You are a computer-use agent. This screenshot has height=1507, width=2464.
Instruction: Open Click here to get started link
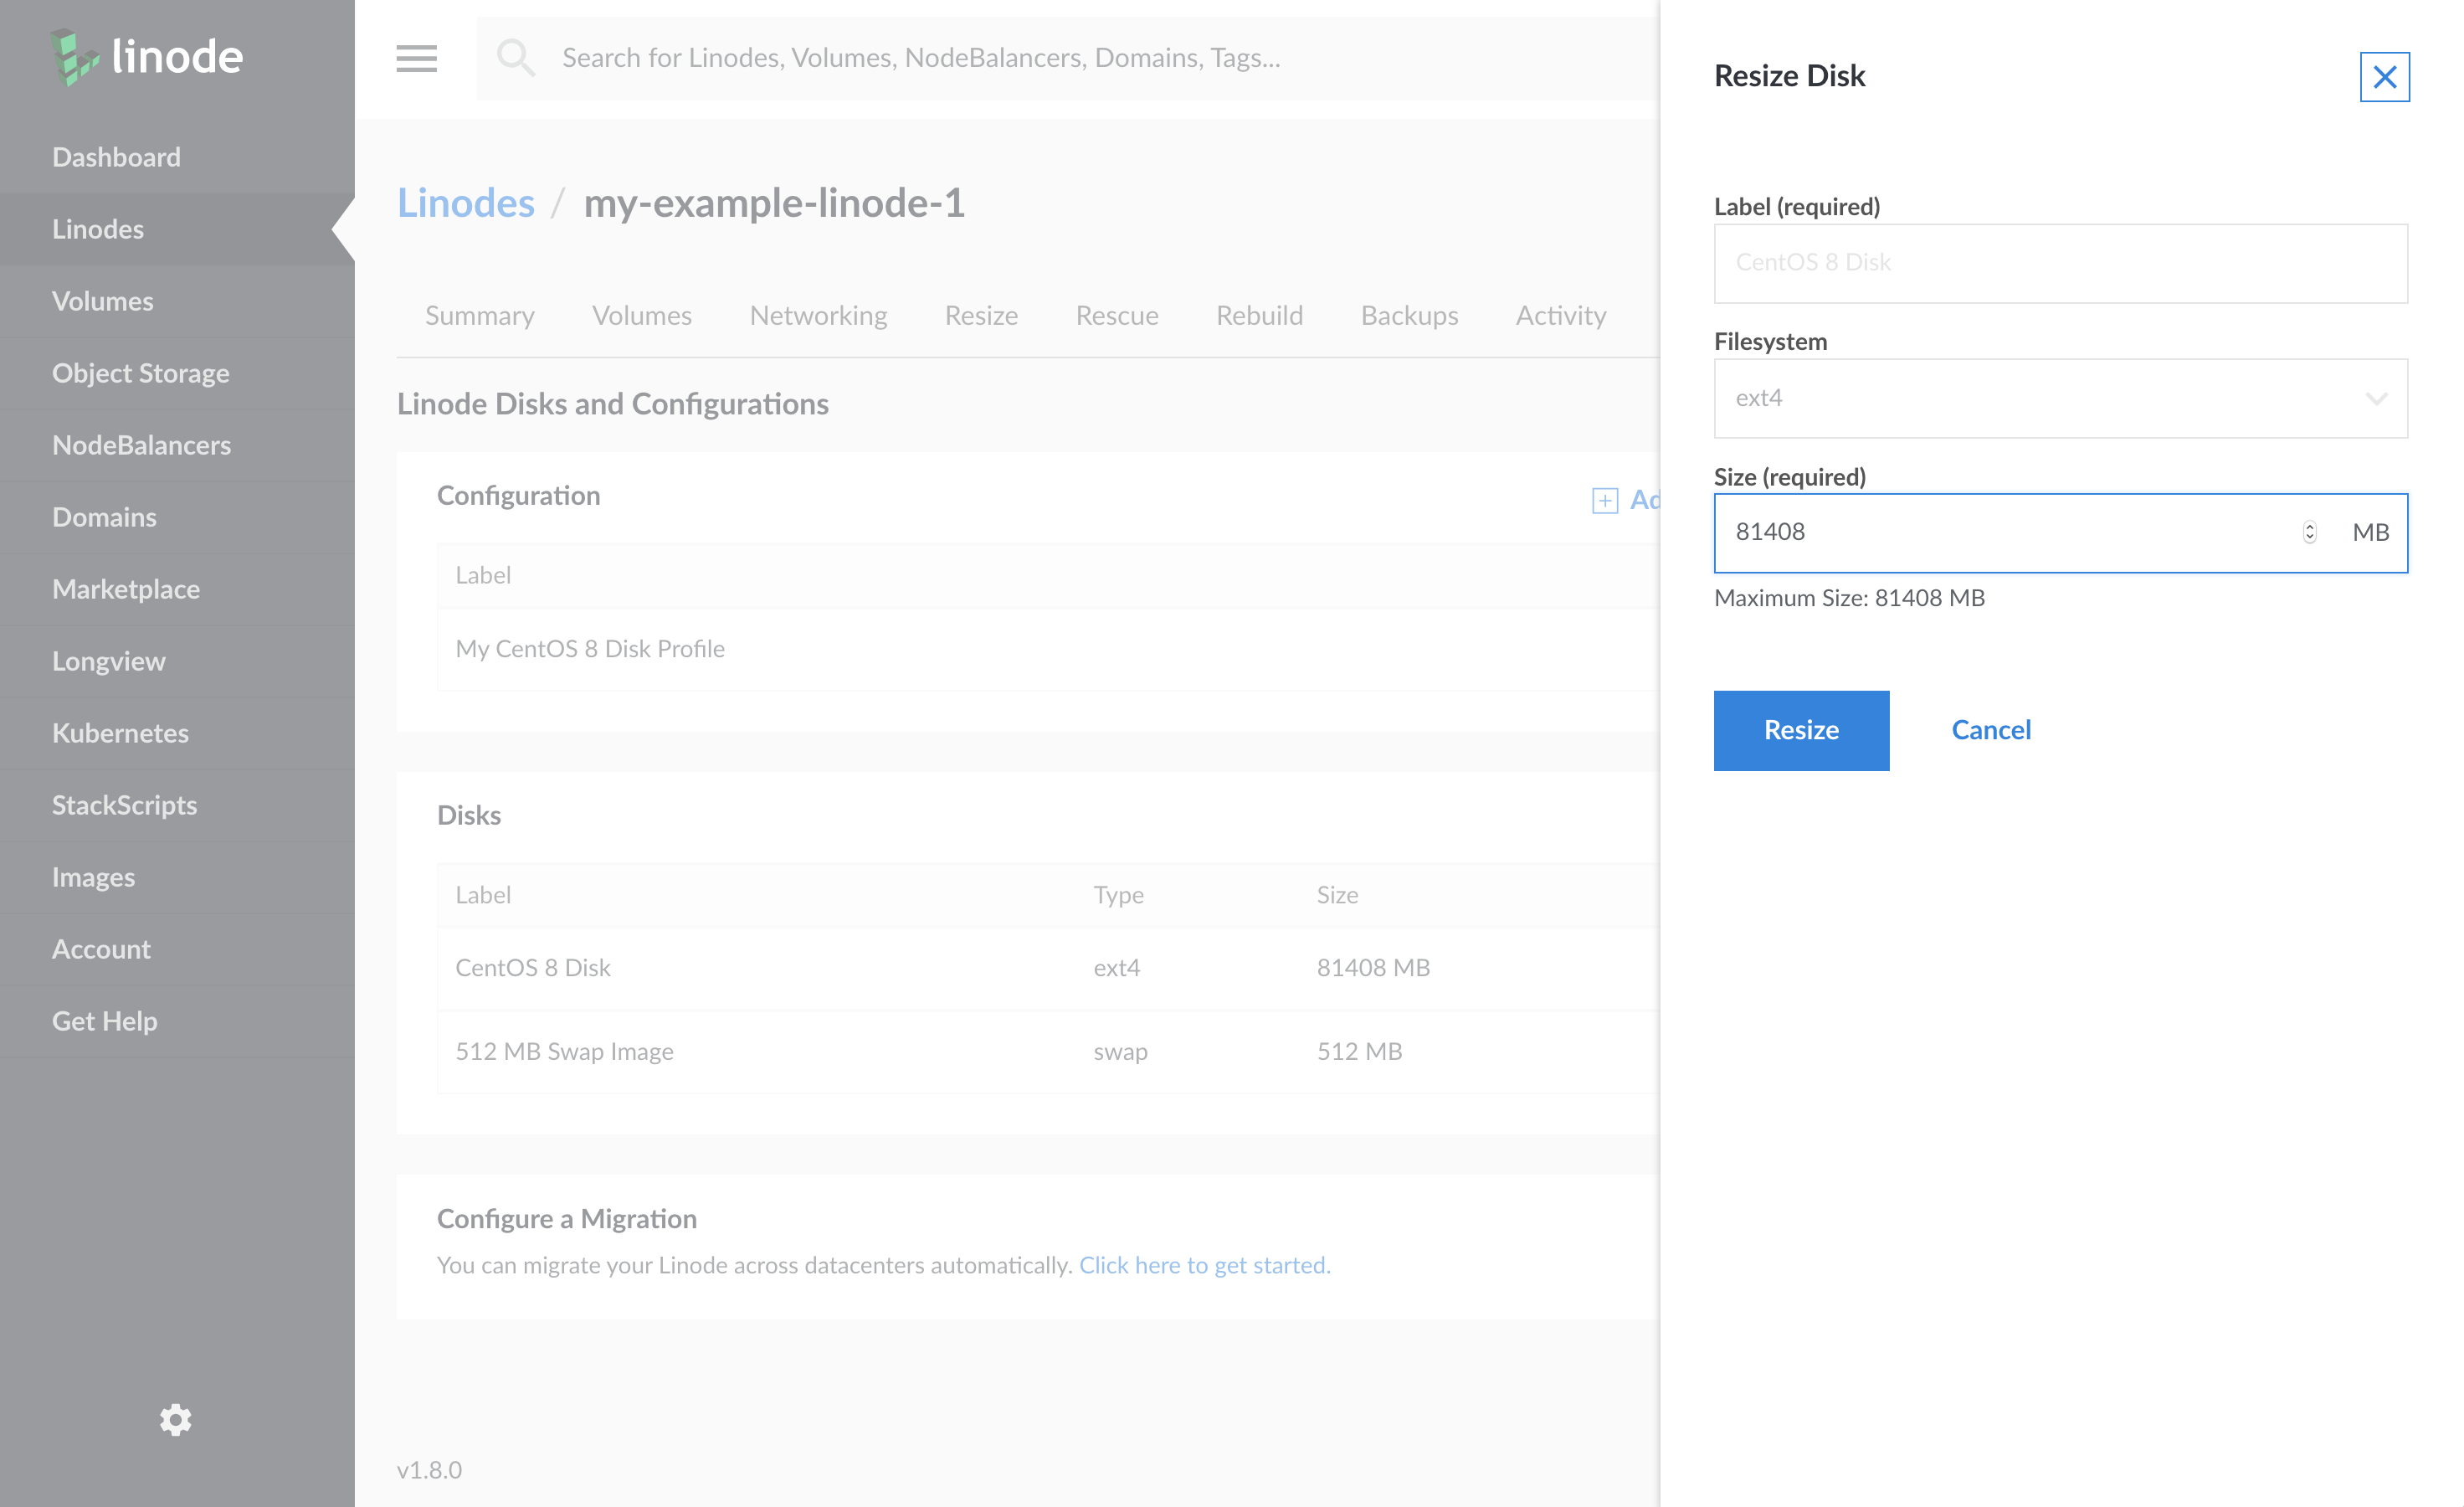click(x=1204, y=1265)
